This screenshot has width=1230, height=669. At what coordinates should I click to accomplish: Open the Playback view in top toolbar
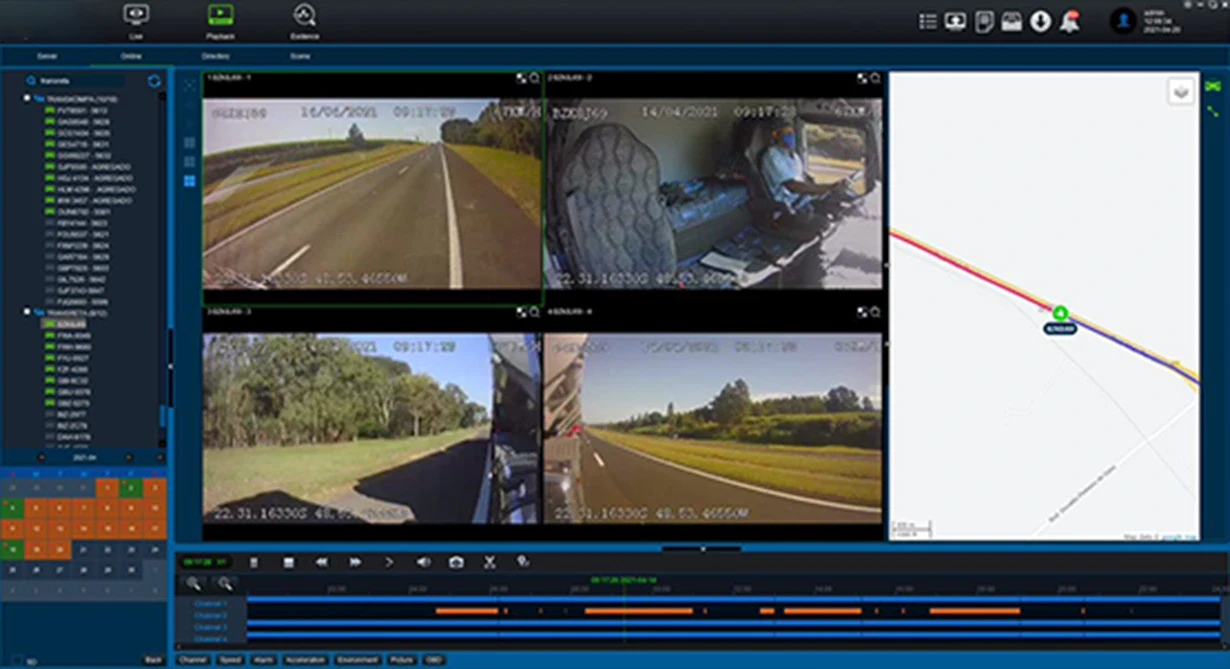click(220, 16)
